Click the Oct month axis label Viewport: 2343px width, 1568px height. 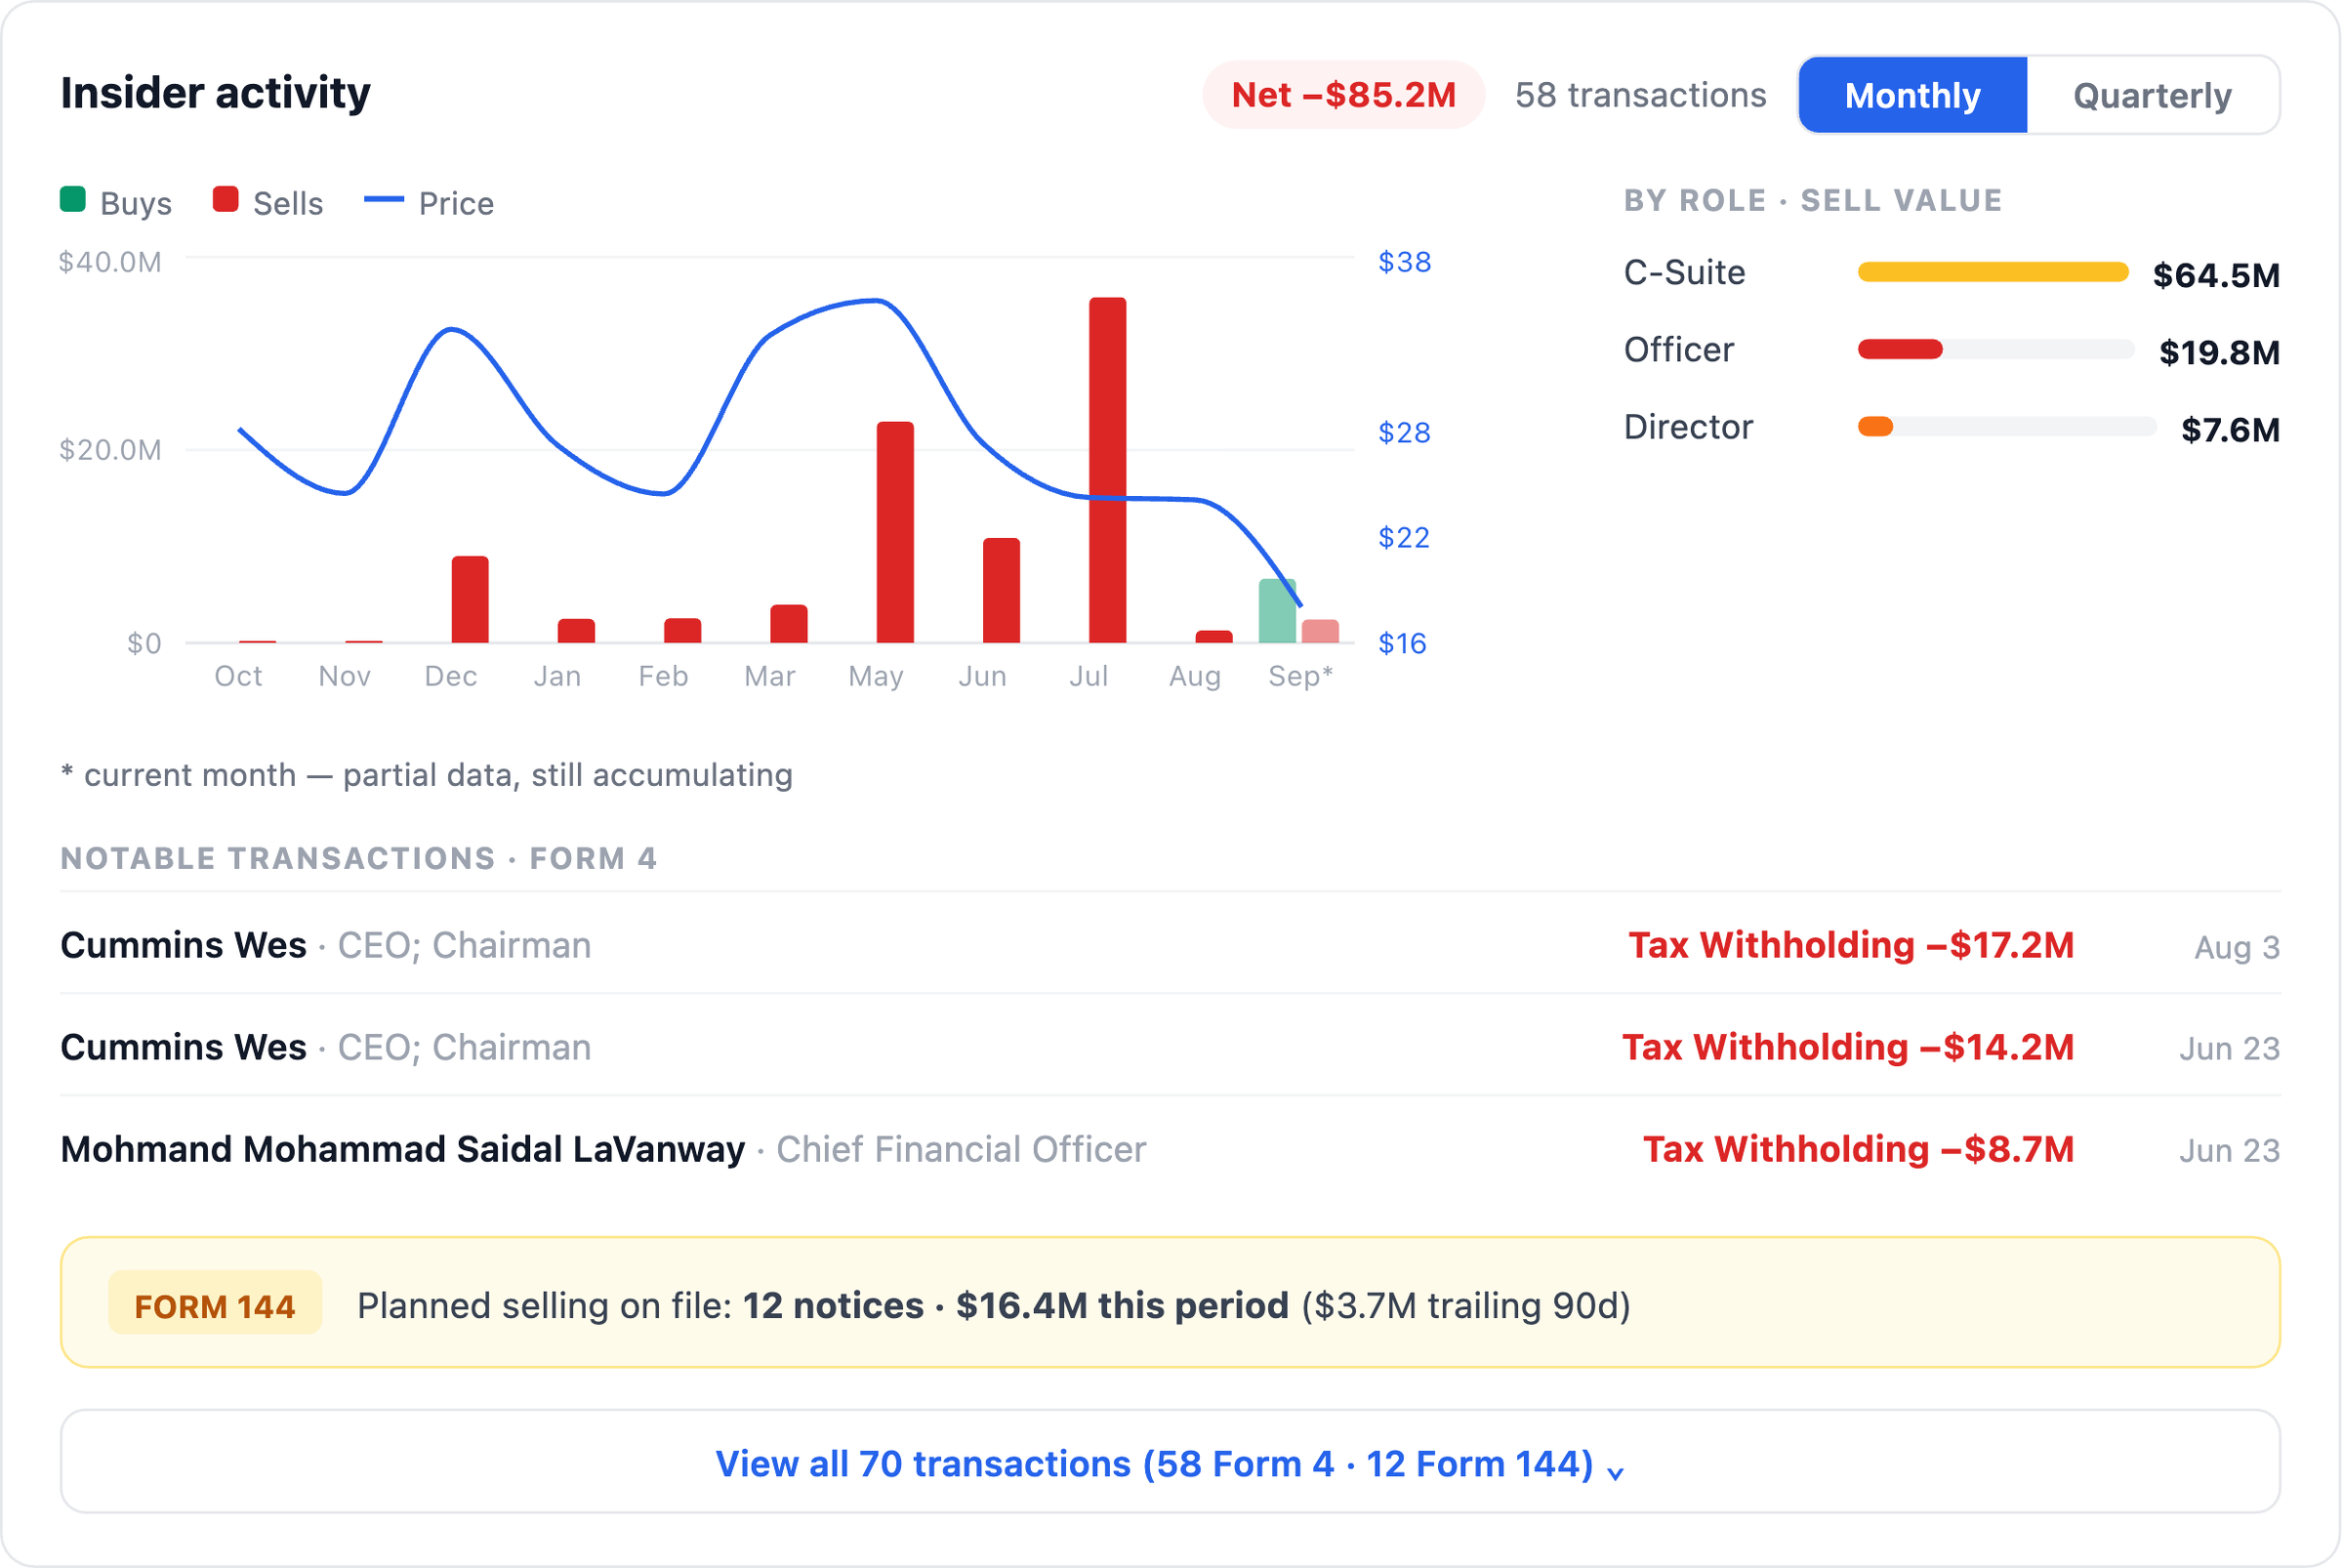coord(238,677)
